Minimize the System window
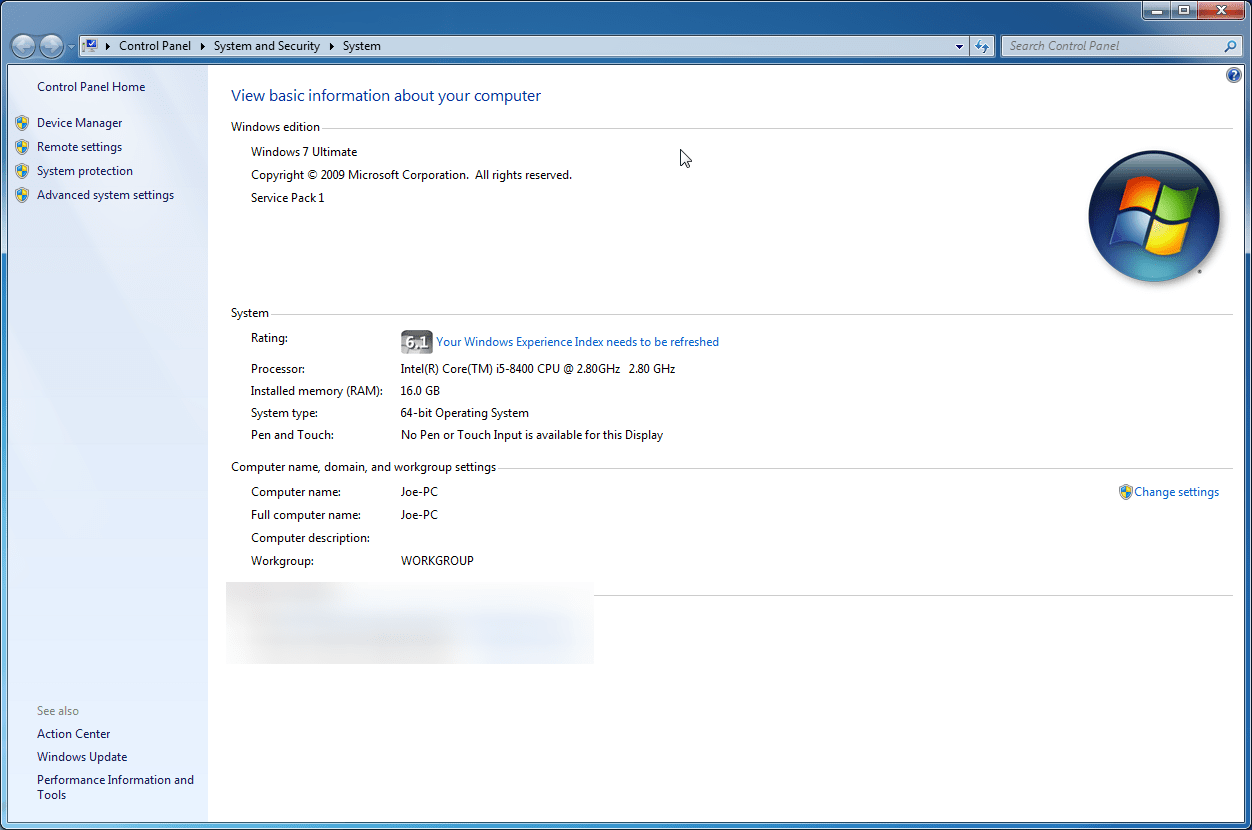The height and width of the screenshot is (830, 1252). coord(1156,10)
